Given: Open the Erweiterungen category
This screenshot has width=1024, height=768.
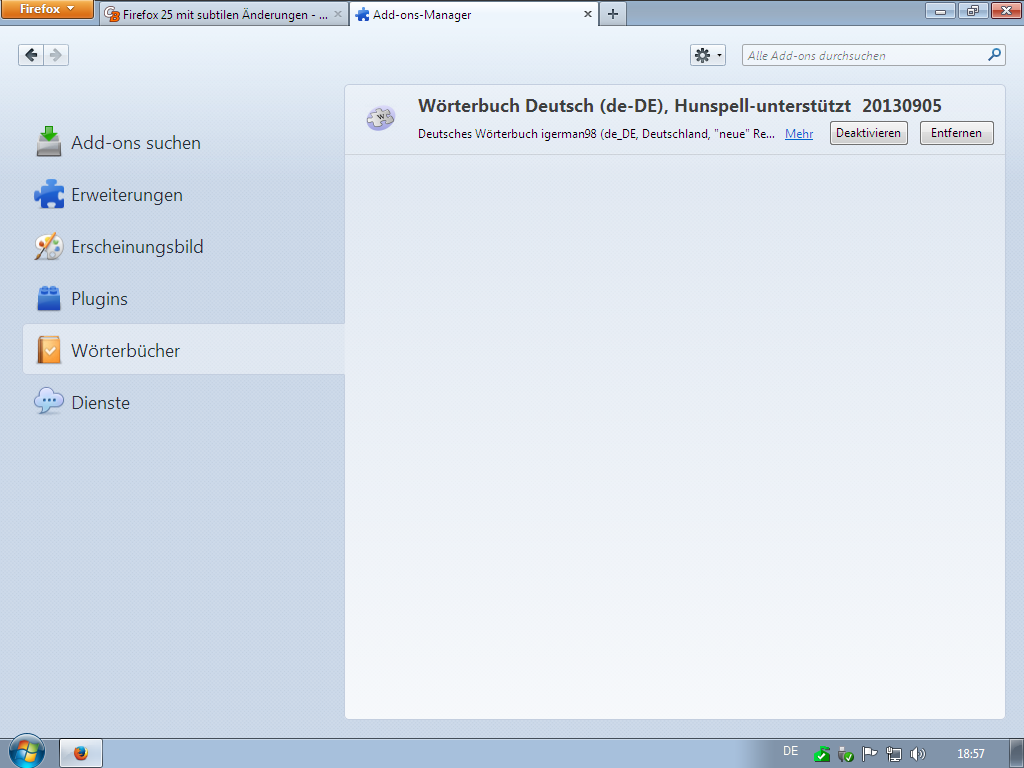Looking at the screenshot, I should pos(184,195).
